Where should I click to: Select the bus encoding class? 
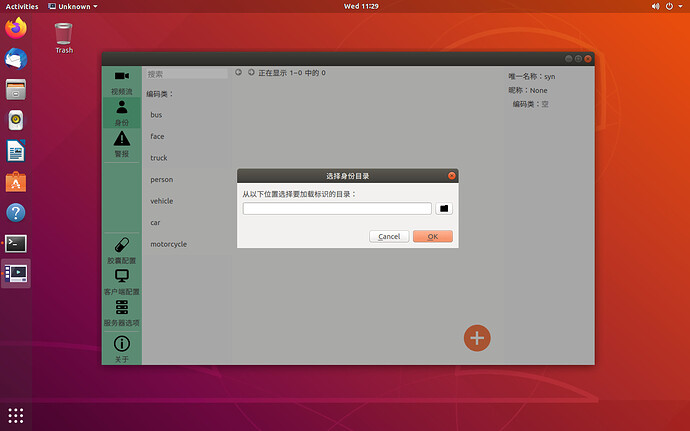coord(156,115)
